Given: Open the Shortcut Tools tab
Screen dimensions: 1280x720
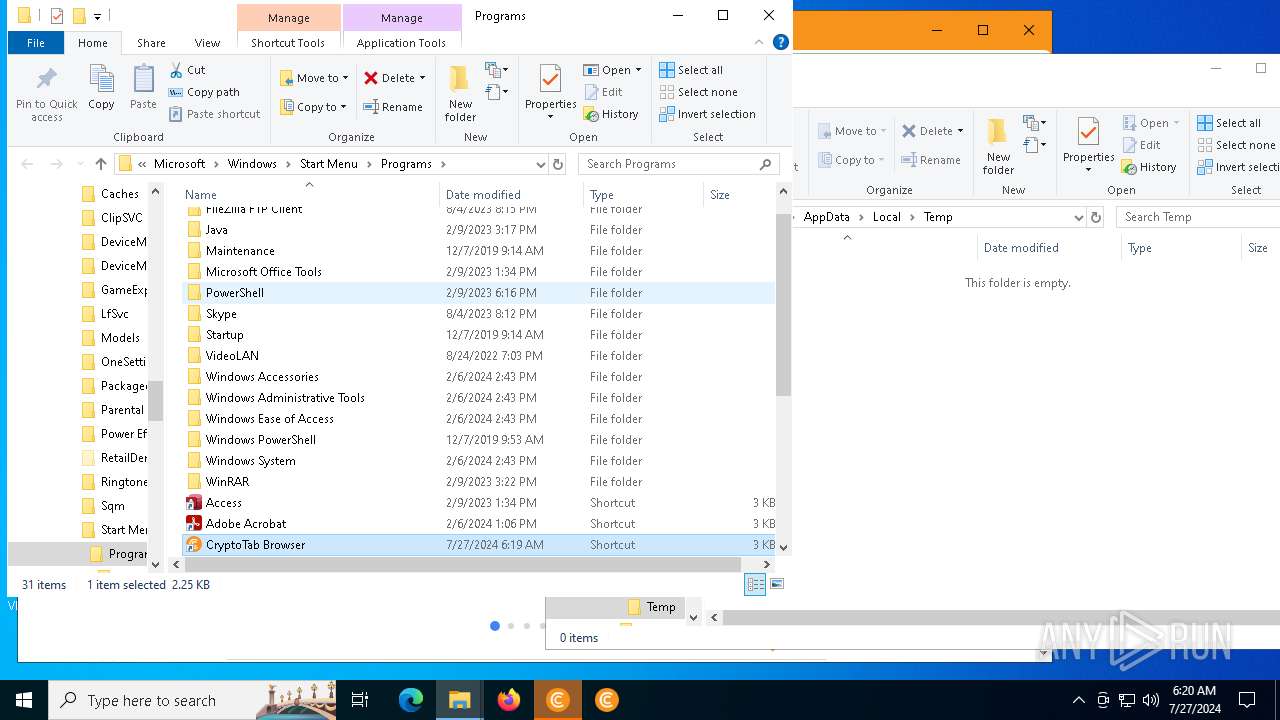Looking at the screenshot, I should [288, 43].
